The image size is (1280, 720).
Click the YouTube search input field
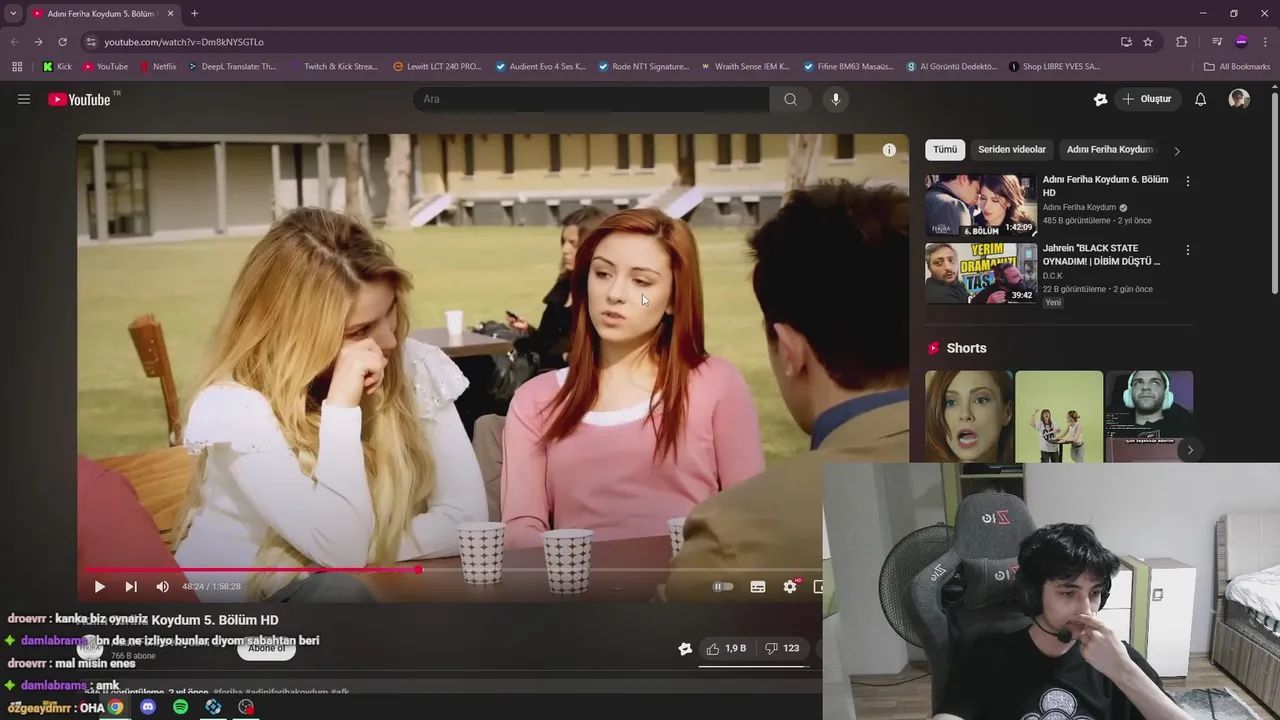coord(591,99)
